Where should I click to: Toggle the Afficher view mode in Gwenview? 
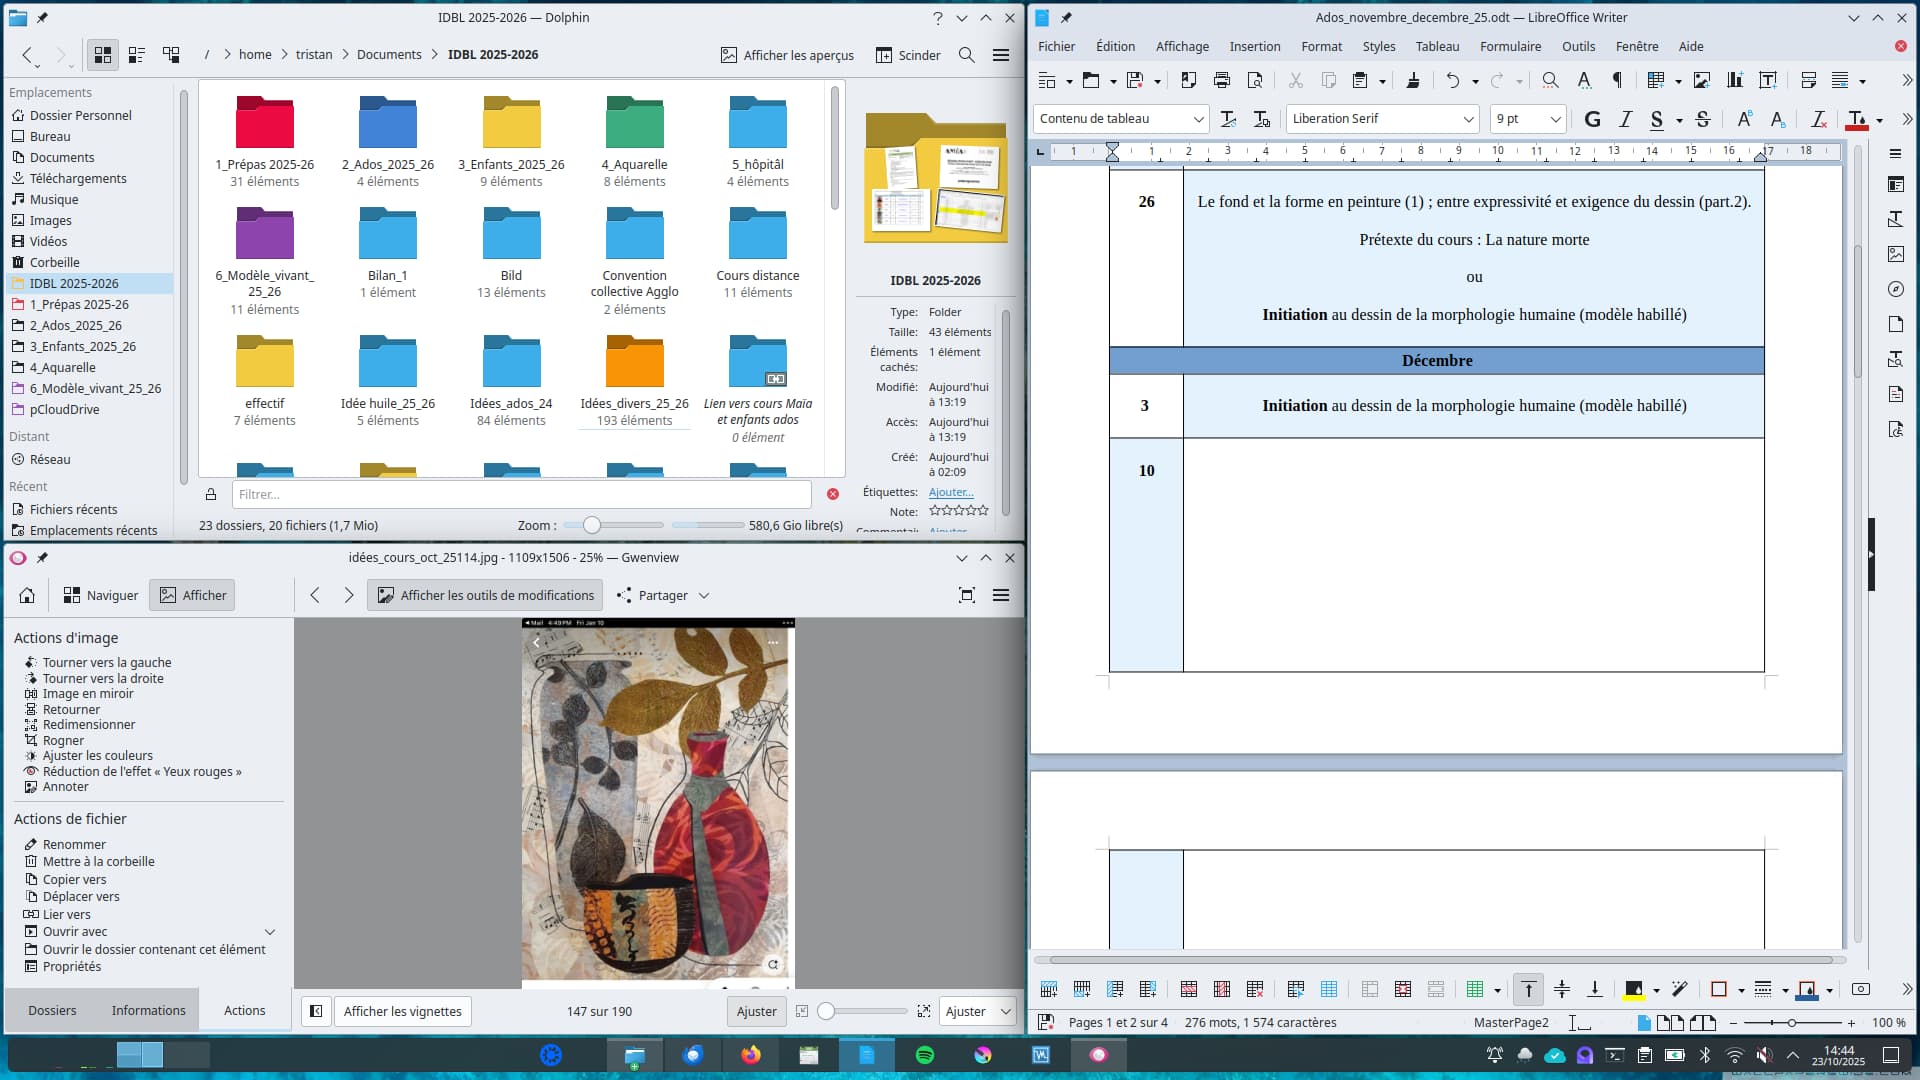[193, 596]
